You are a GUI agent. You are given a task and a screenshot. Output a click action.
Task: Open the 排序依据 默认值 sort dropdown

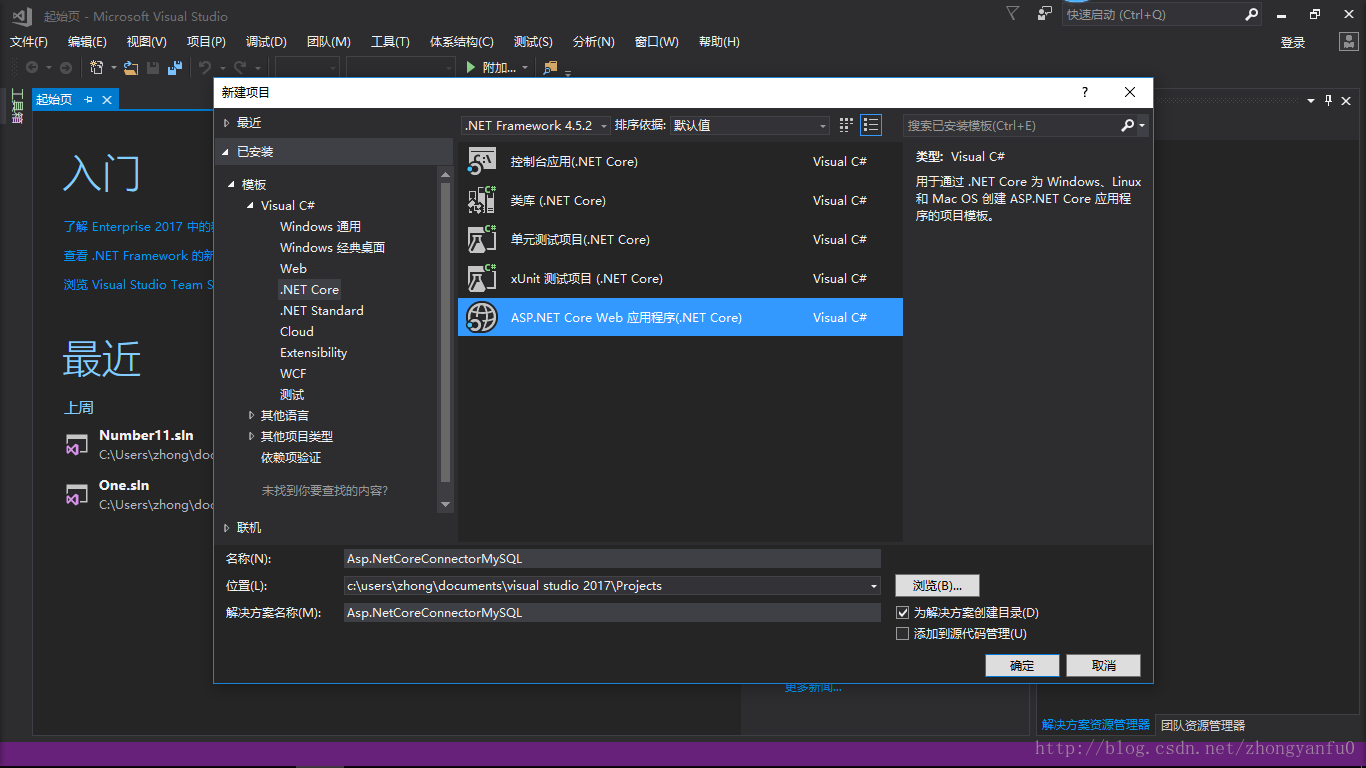point(750,125)
